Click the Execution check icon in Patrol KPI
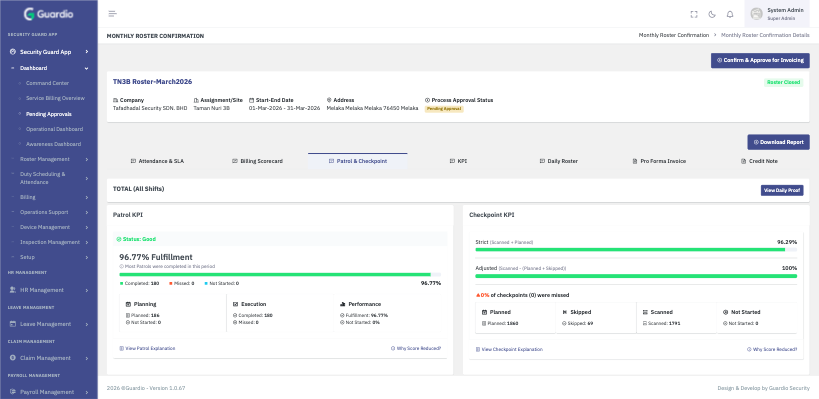Screen dimensions: 819x399 click(x=236, y=304)
